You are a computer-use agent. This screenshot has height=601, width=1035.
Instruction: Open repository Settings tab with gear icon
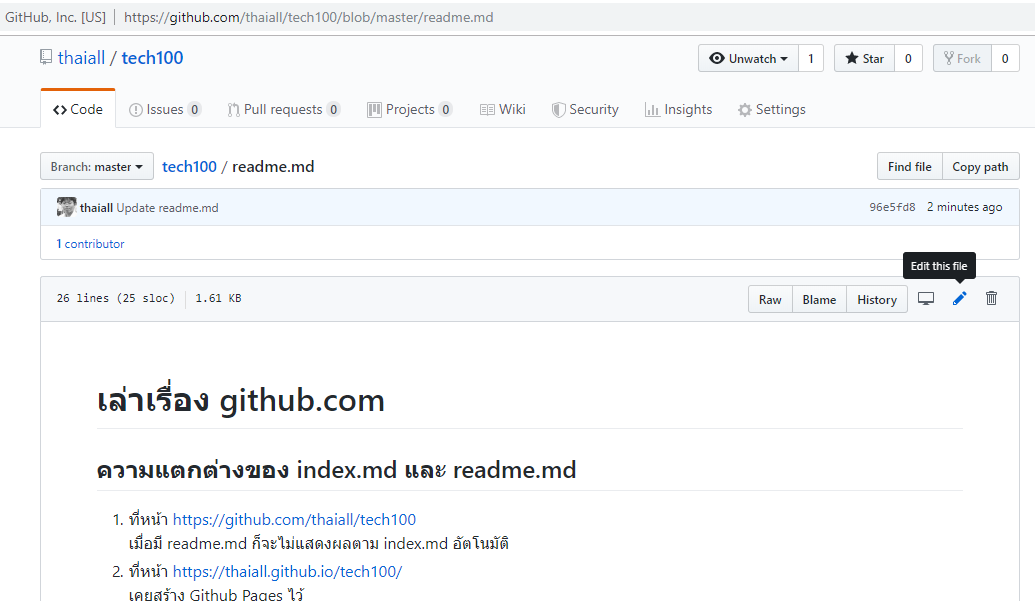point(771,110)
